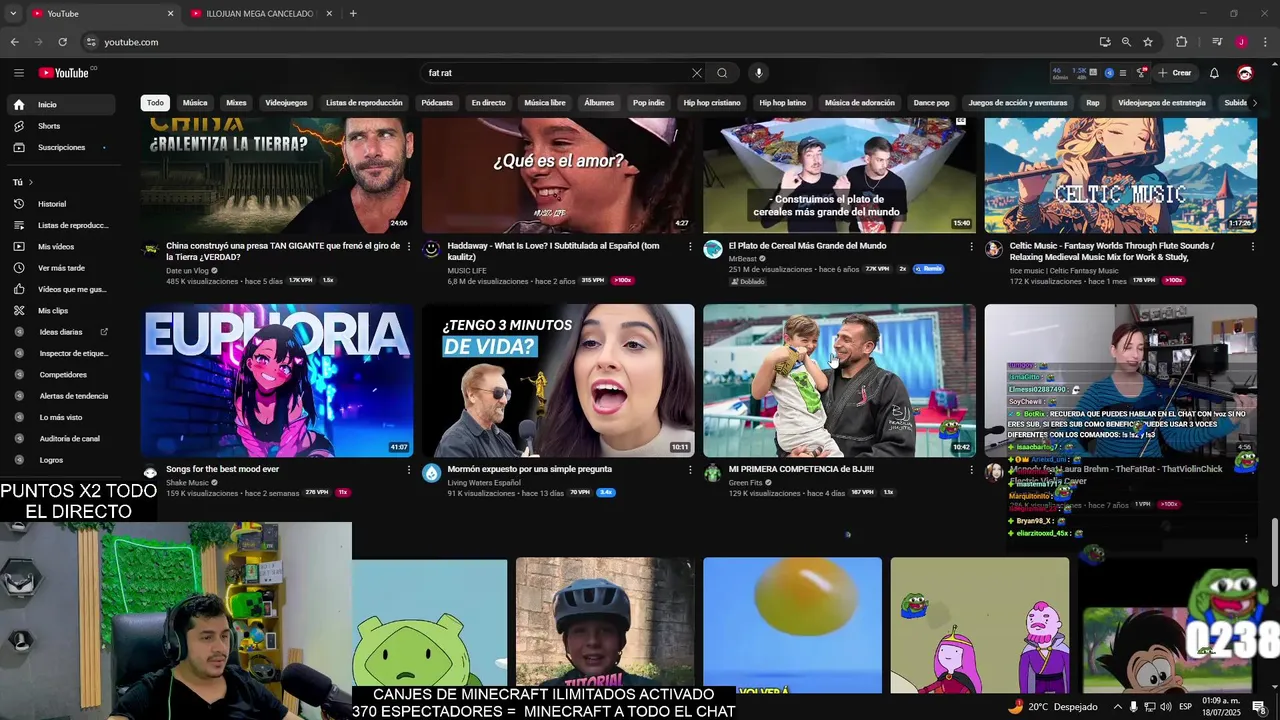This screenshot has height=720, width=1280.
Task: Open Mis clips in the sidebar
Action: [63, 311]
